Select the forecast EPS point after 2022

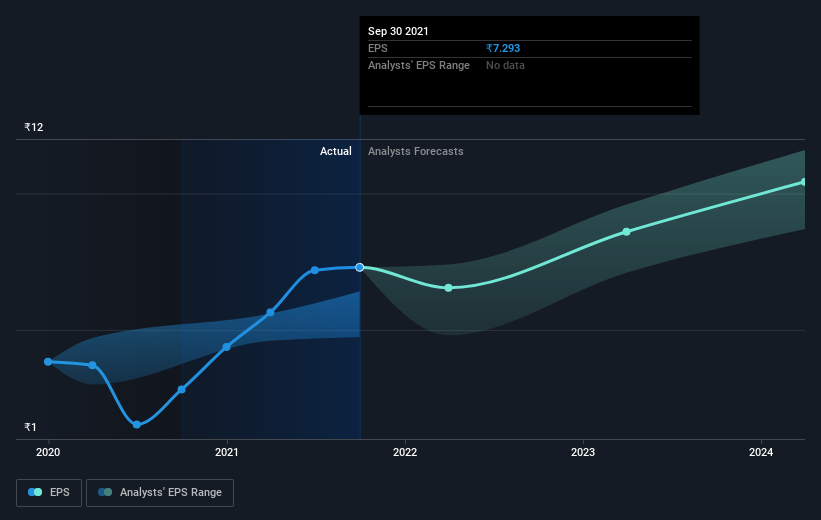[x=449, y=288]
